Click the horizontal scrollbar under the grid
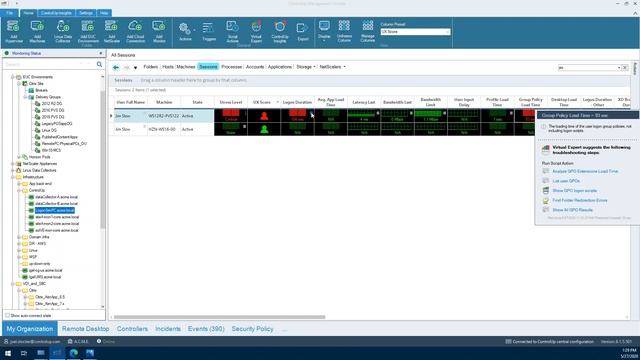 pyautogui.click(x=220, y=317)
